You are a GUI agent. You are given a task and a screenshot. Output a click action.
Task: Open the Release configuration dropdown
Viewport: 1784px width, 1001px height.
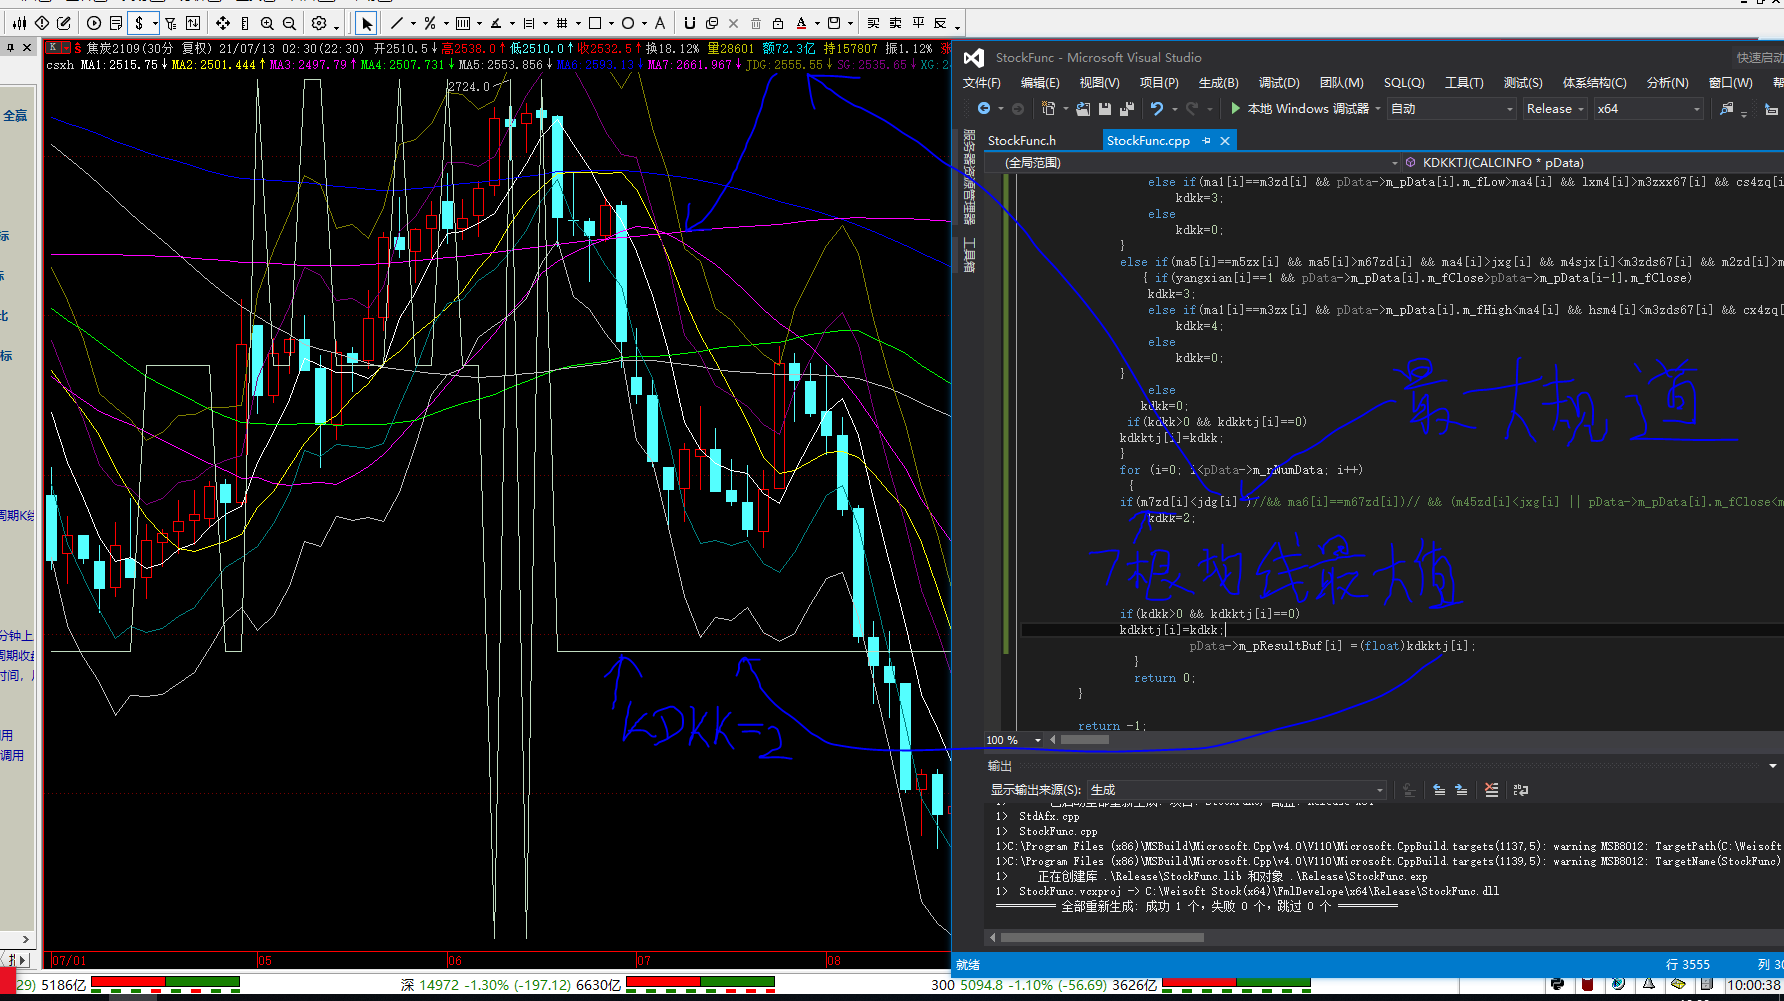coord(1555,108)
